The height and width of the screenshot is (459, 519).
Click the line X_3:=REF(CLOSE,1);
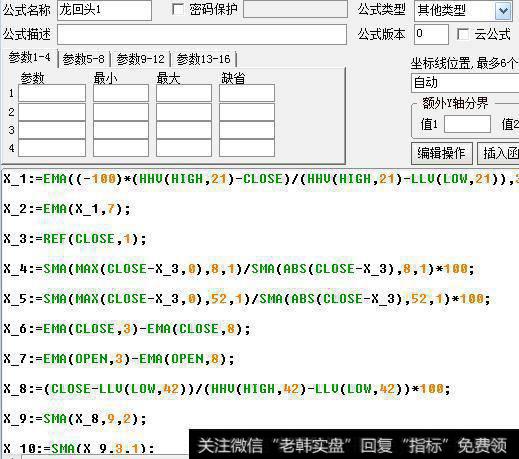click(75, 239)
